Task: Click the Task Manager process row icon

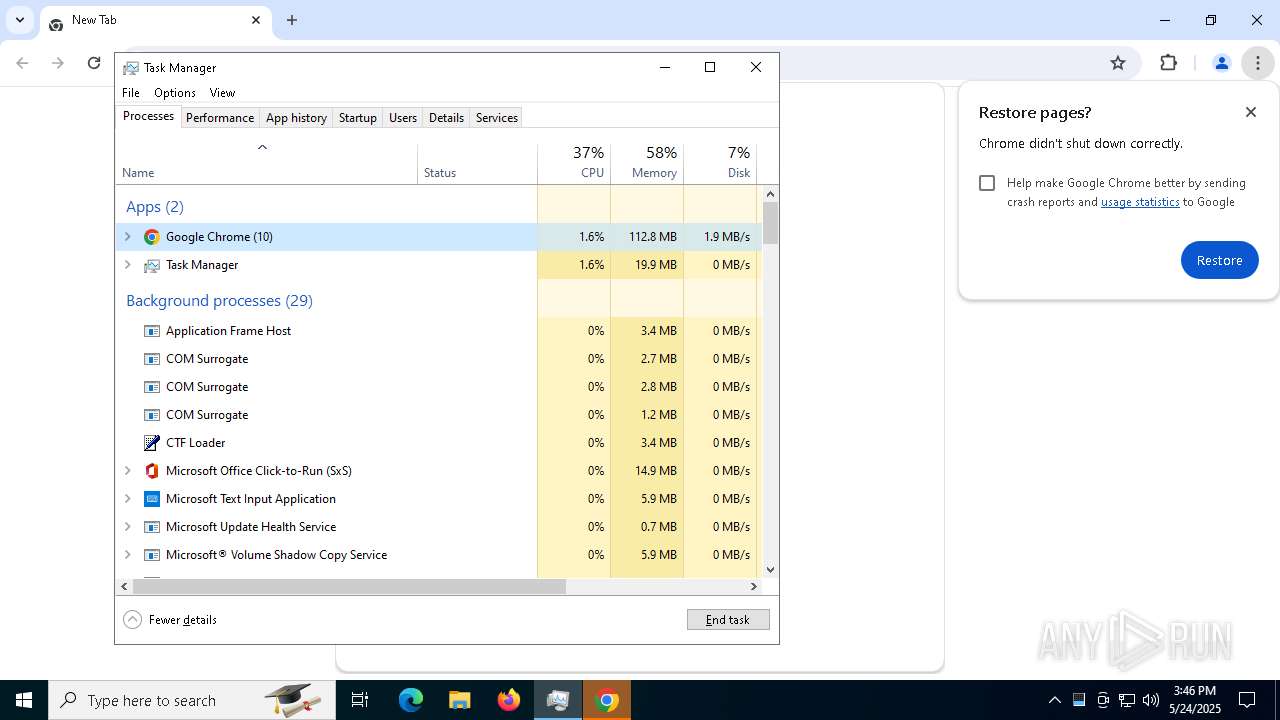Action: coord(152,265)
